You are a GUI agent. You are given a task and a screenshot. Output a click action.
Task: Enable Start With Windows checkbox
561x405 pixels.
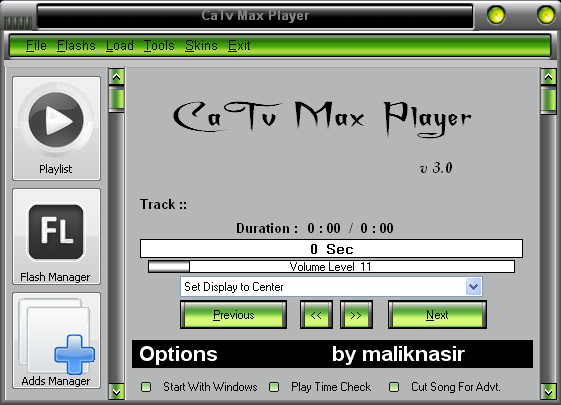coord(146,387)
